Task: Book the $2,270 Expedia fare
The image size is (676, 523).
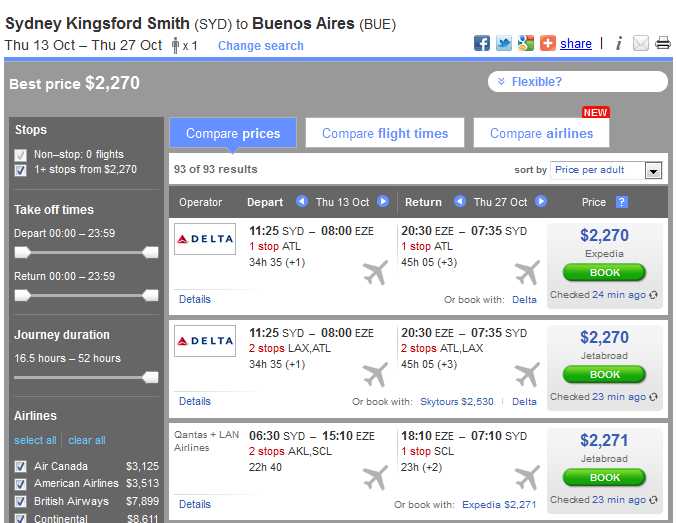Action: click(604, 272)
